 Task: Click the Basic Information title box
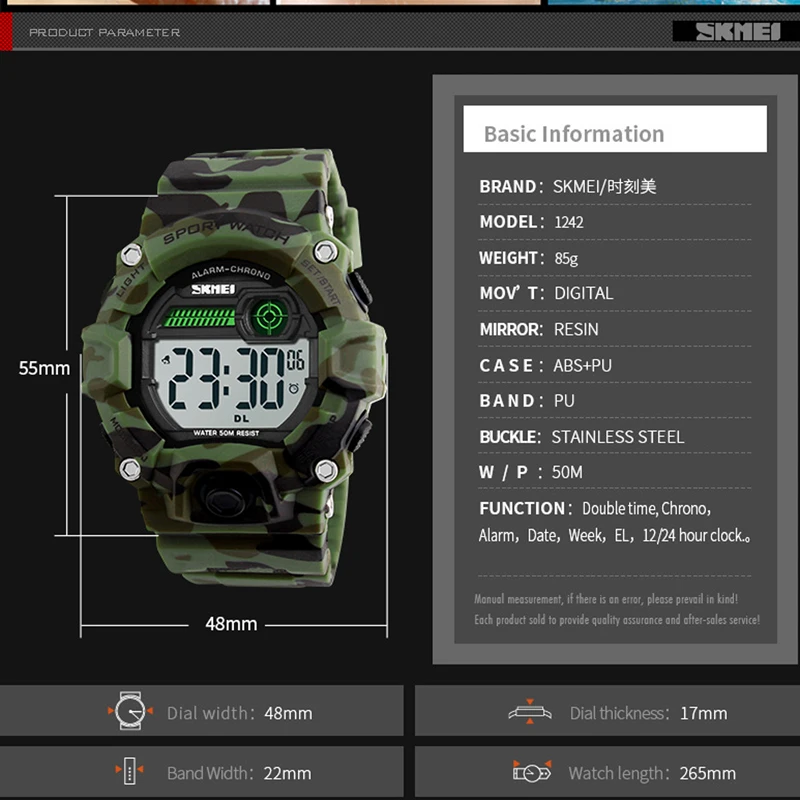(615, 129)
